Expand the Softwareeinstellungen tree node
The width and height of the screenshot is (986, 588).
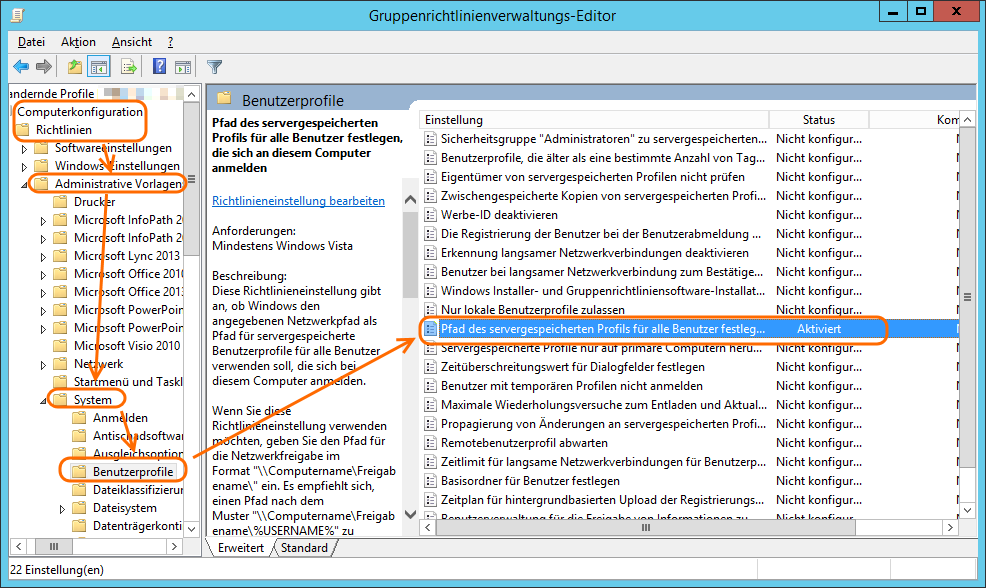tap(24, 148)
